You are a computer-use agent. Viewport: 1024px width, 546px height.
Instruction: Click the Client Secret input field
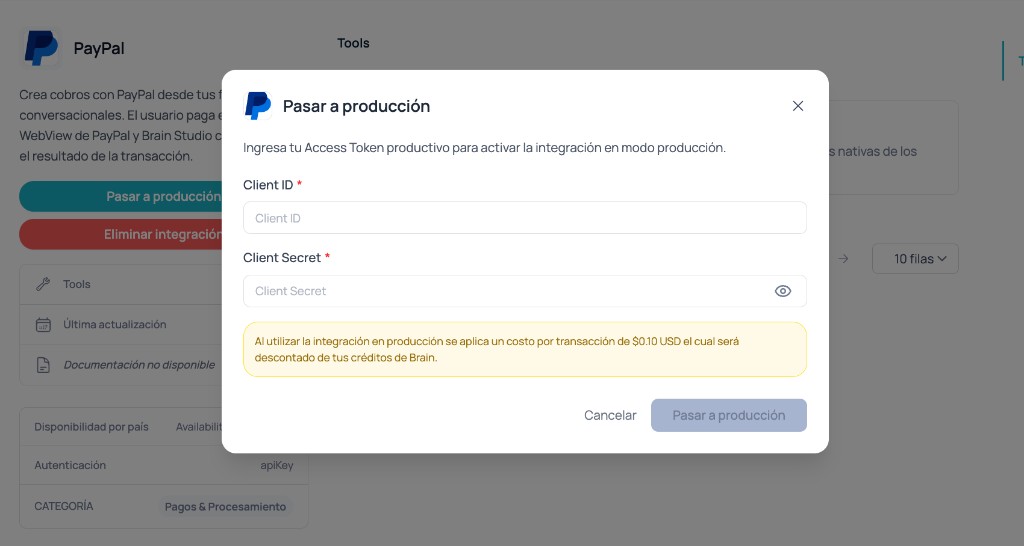524,291
